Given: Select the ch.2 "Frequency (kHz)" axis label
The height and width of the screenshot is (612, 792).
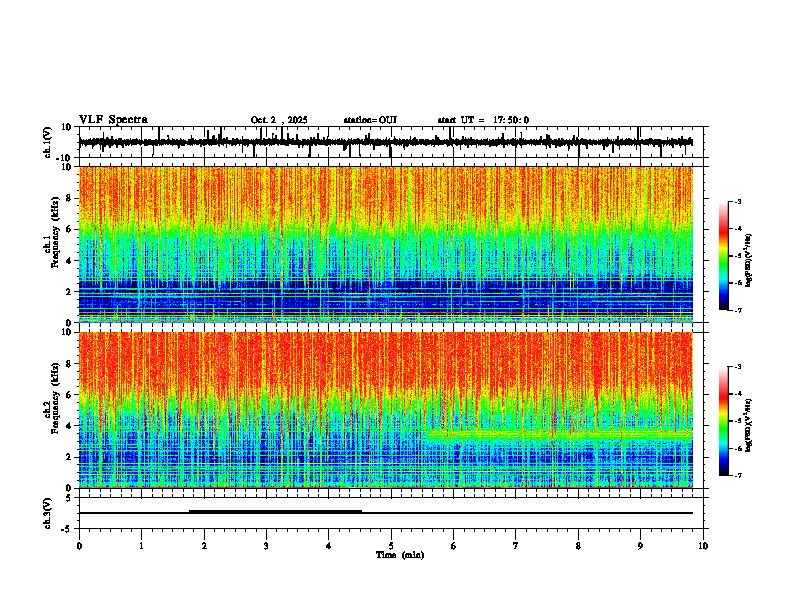Looking at the screenshot, I should (55, 398).
